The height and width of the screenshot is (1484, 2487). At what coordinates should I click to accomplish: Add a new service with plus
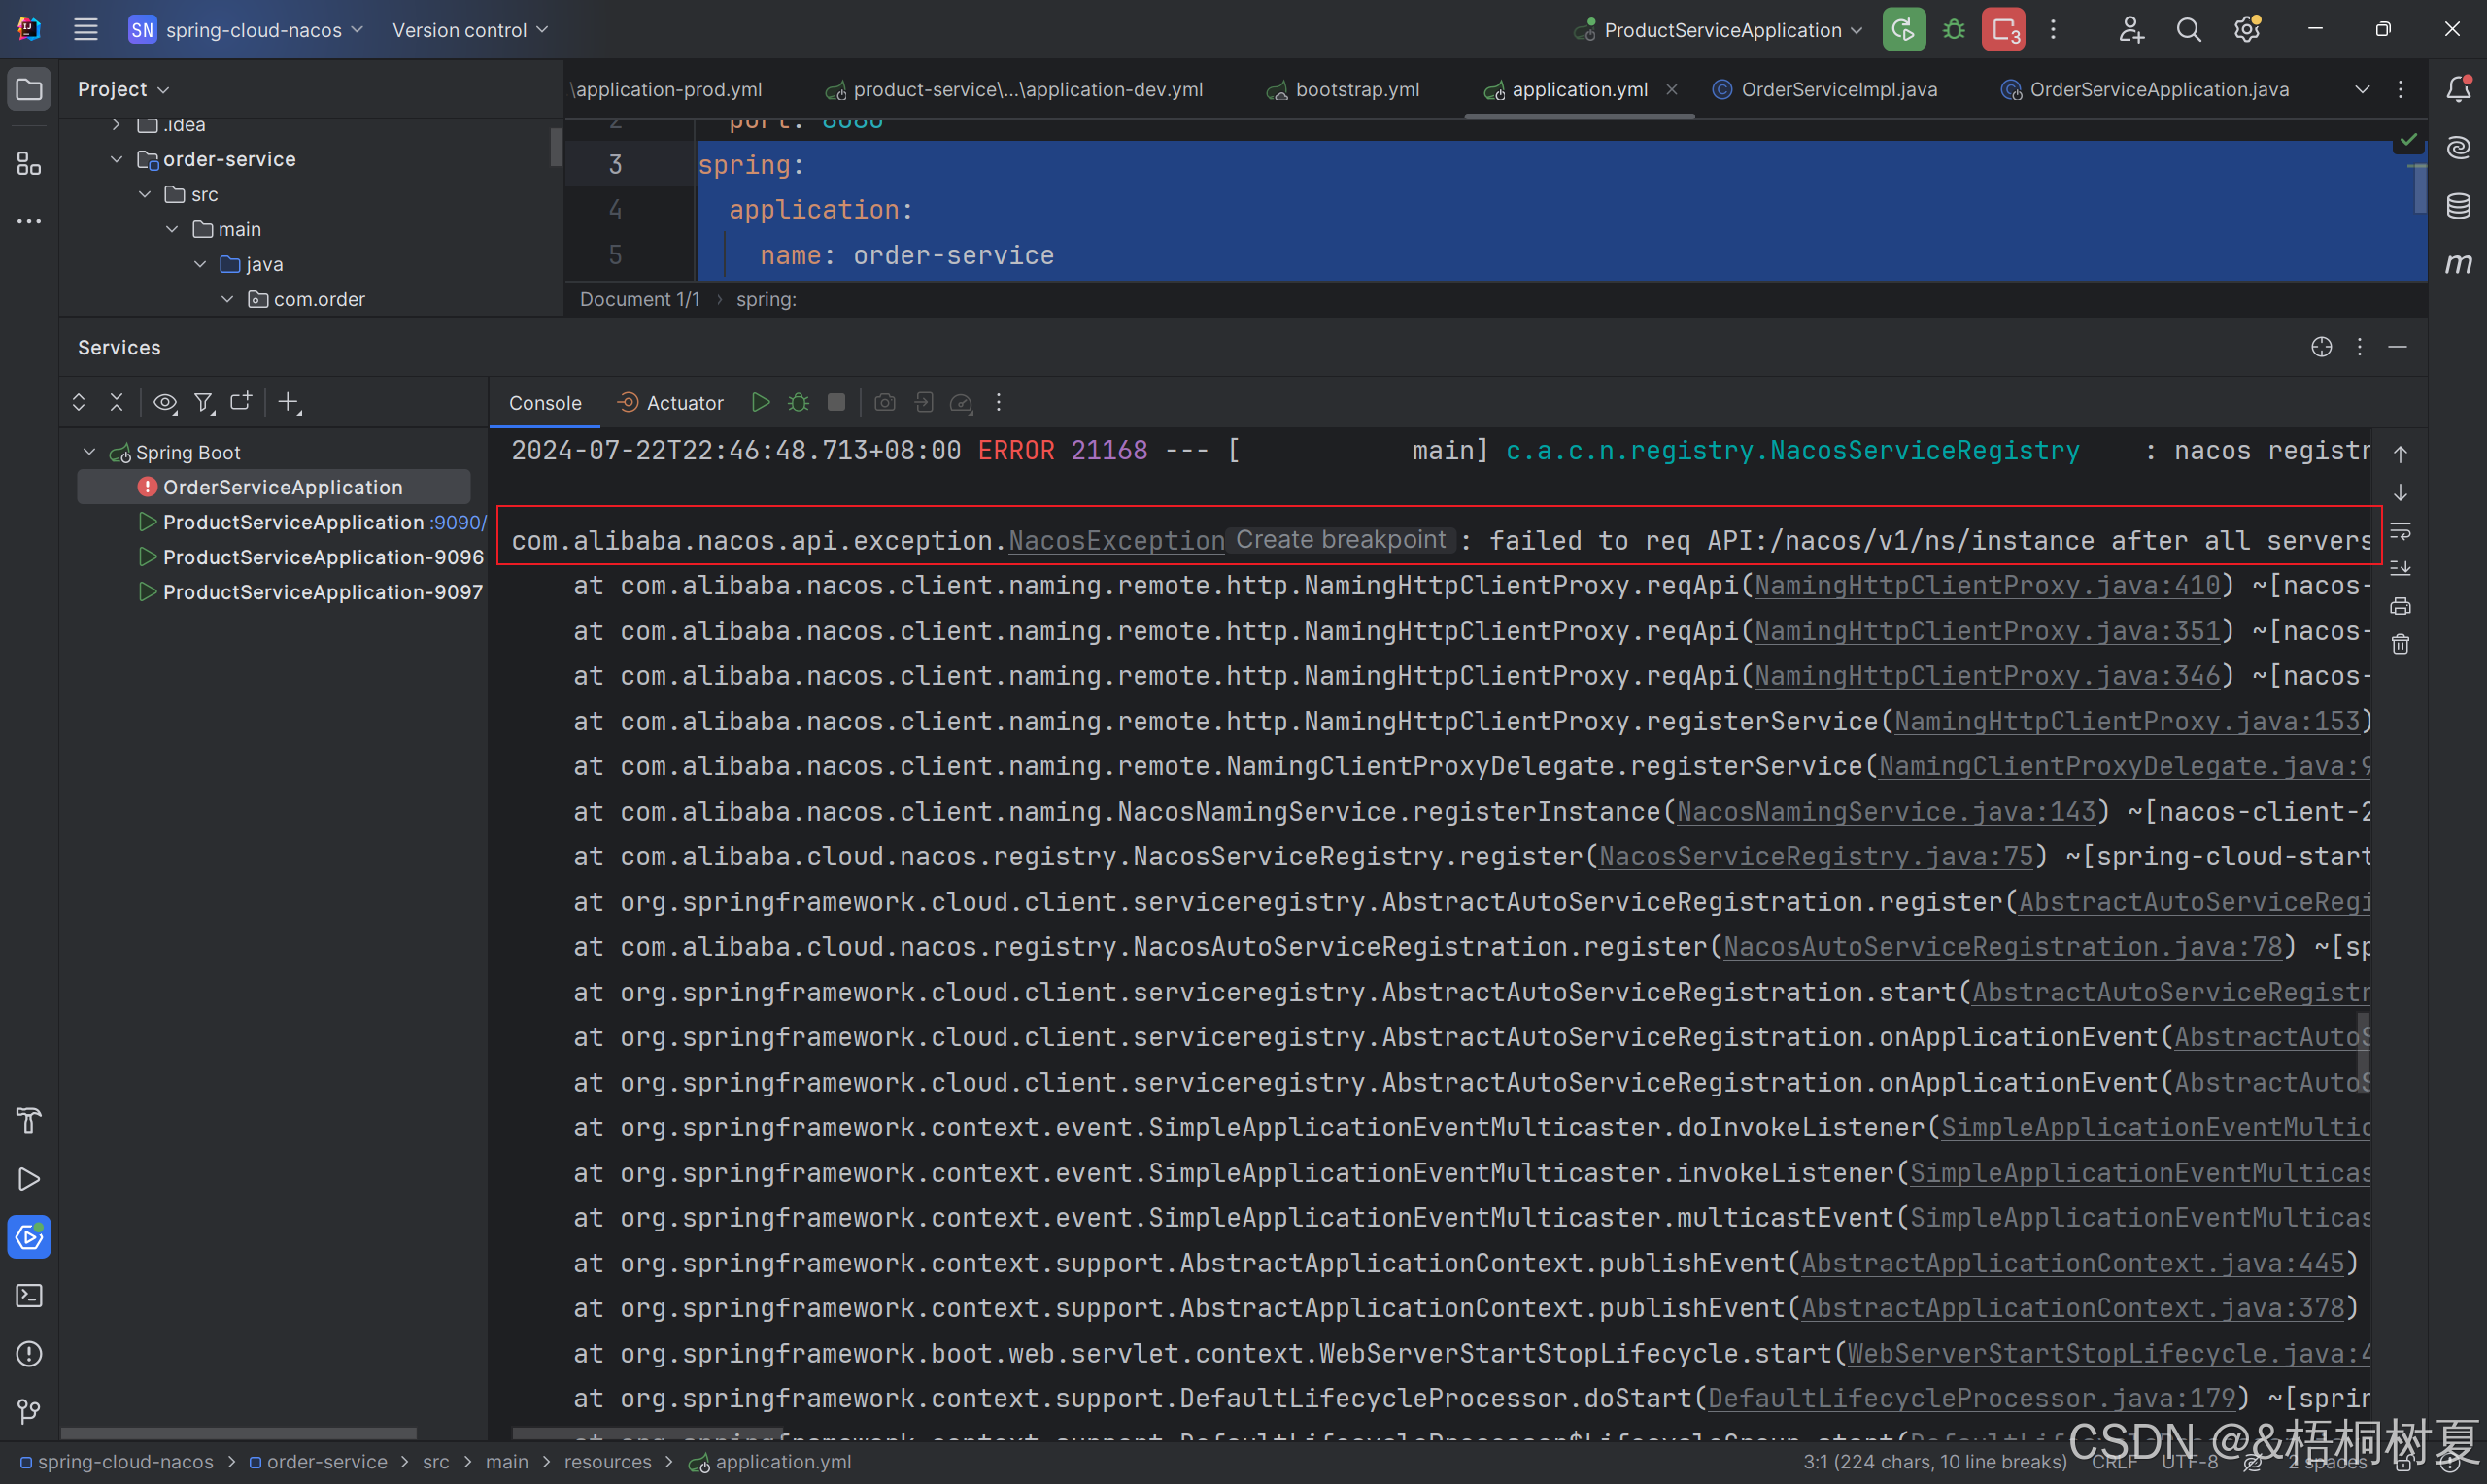point(289,402)
